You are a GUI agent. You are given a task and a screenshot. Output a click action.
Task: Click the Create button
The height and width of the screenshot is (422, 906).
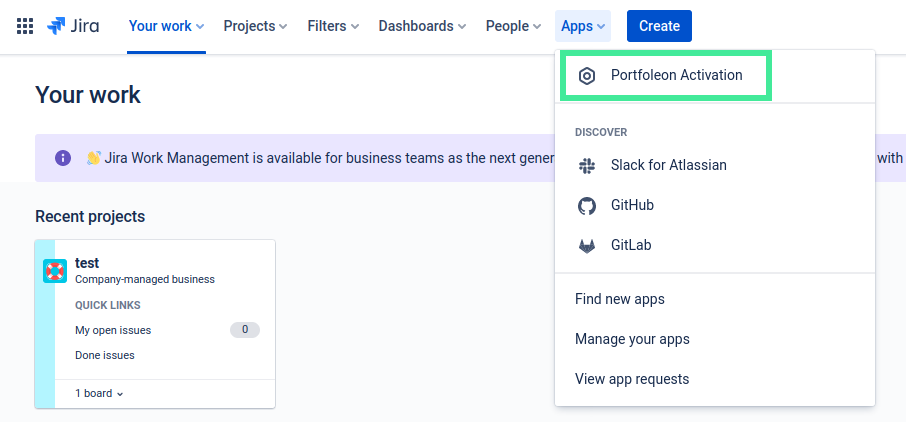tap(659, 26)
